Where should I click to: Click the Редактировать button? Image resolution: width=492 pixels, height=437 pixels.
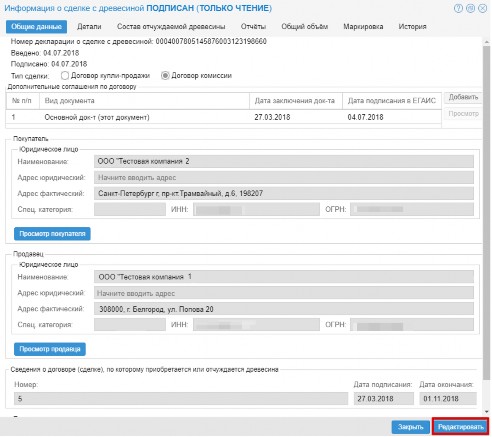click(460, 427)
